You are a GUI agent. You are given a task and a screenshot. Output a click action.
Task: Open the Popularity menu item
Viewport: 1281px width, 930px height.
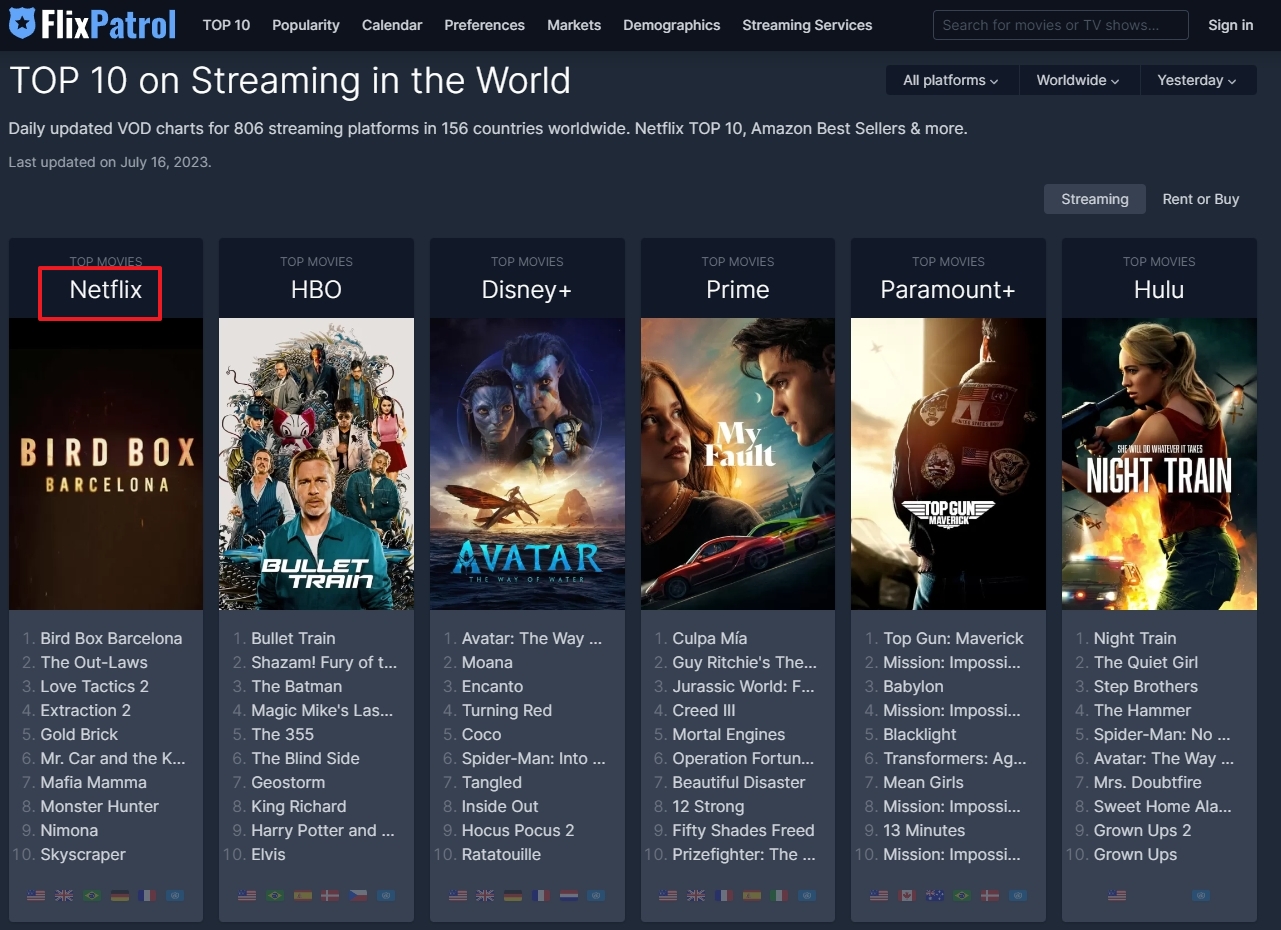(306, 25)
